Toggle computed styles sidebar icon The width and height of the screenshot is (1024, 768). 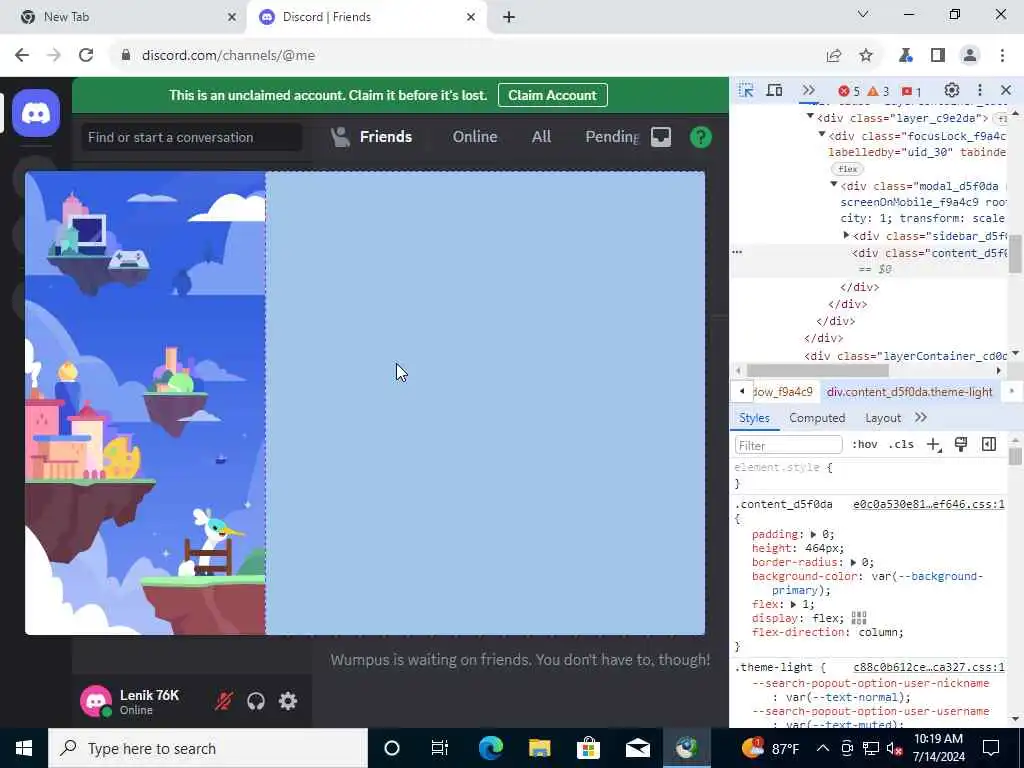point(989,445)
